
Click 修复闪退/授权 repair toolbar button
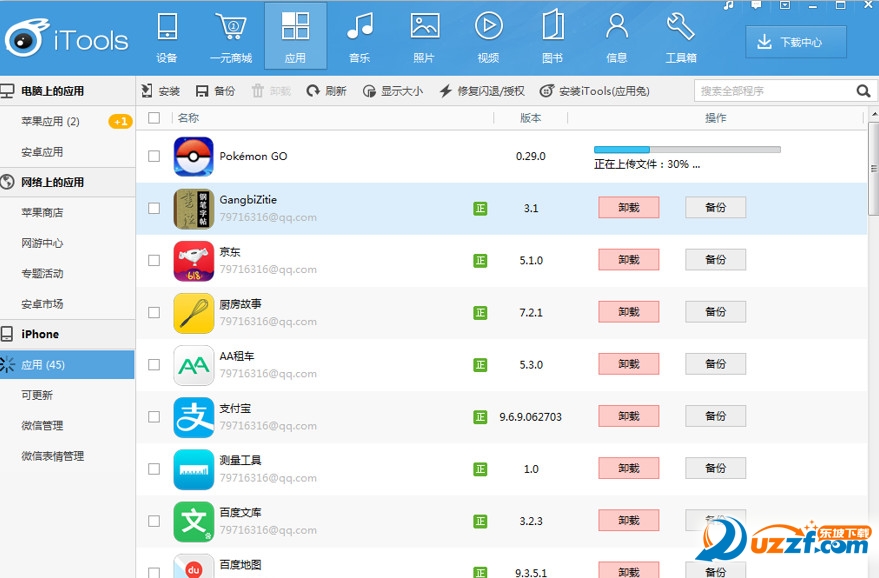tap(482, 91)
